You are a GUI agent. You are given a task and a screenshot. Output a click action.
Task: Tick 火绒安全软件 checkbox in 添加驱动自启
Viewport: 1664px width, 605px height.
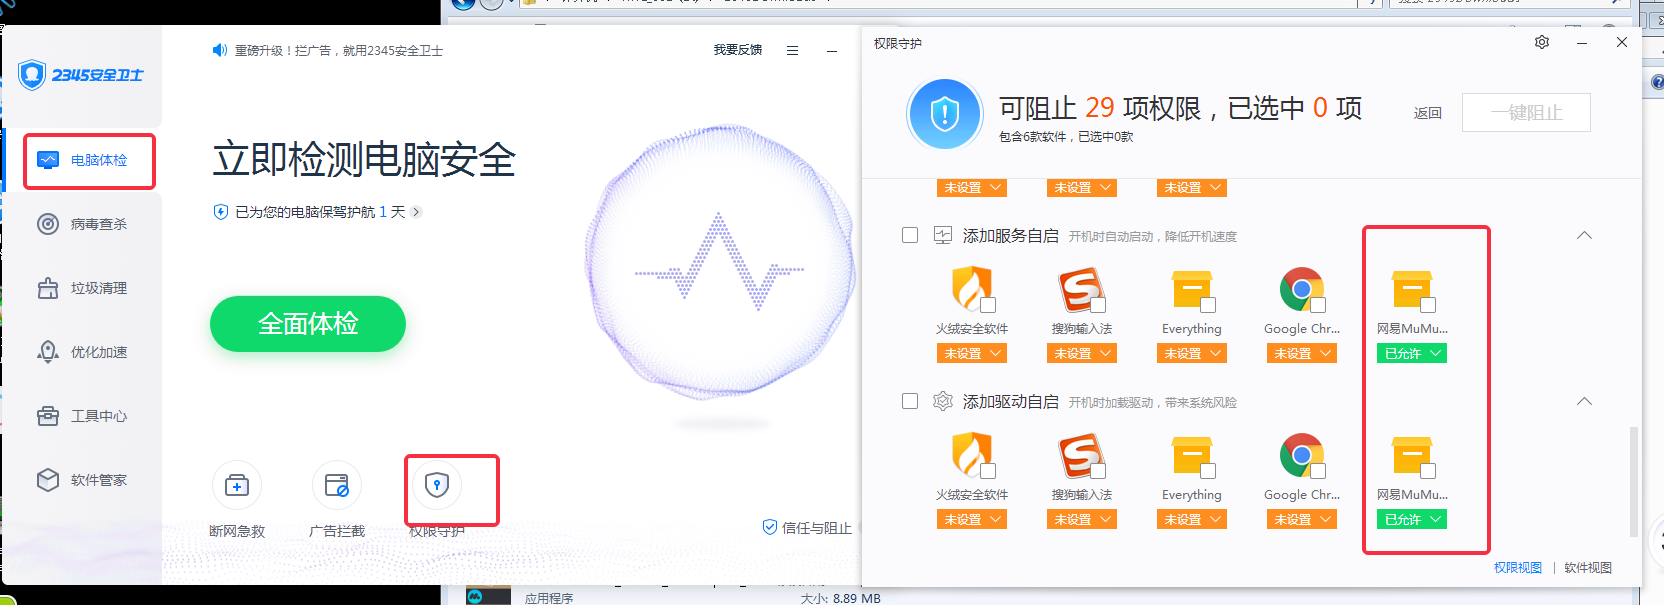[988, 471]
